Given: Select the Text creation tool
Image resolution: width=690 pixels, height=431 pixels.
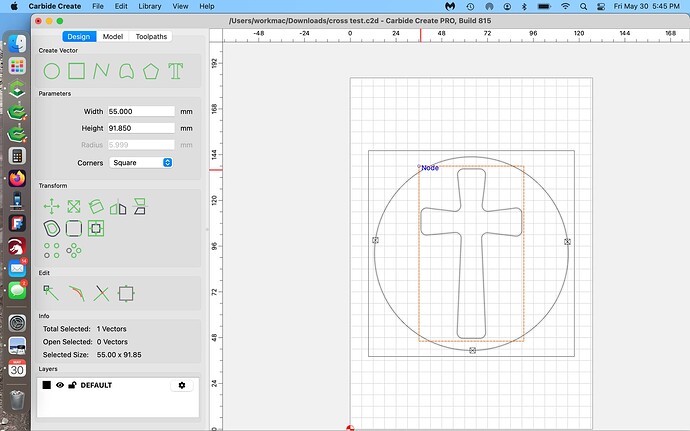Looking at the screenshot, I should (175, 71).
